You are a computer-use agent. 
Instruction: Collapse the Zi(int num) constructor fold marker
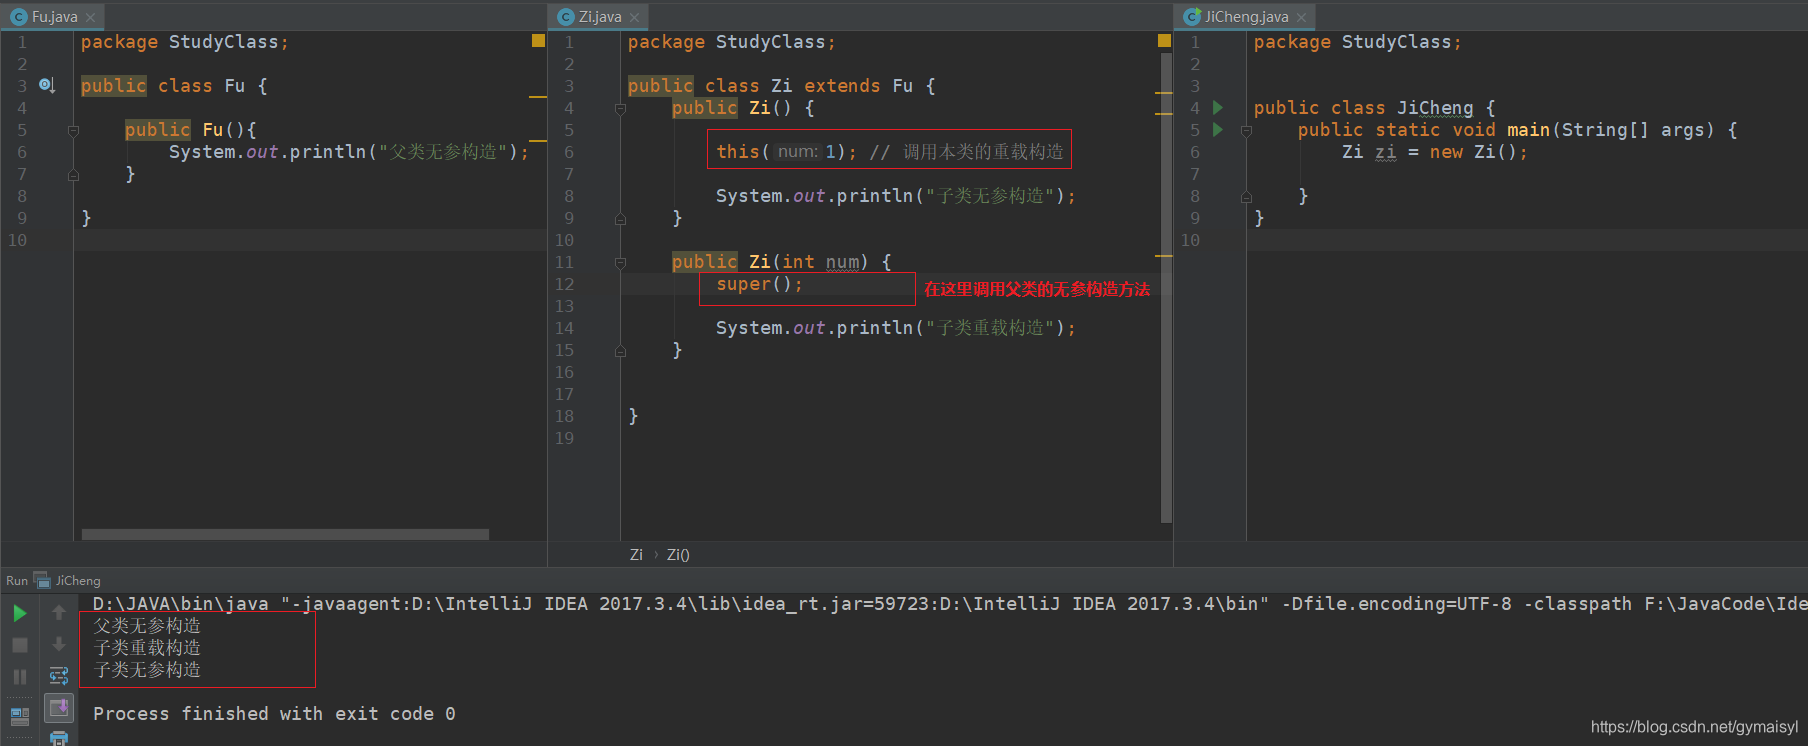tap(620, 263)
